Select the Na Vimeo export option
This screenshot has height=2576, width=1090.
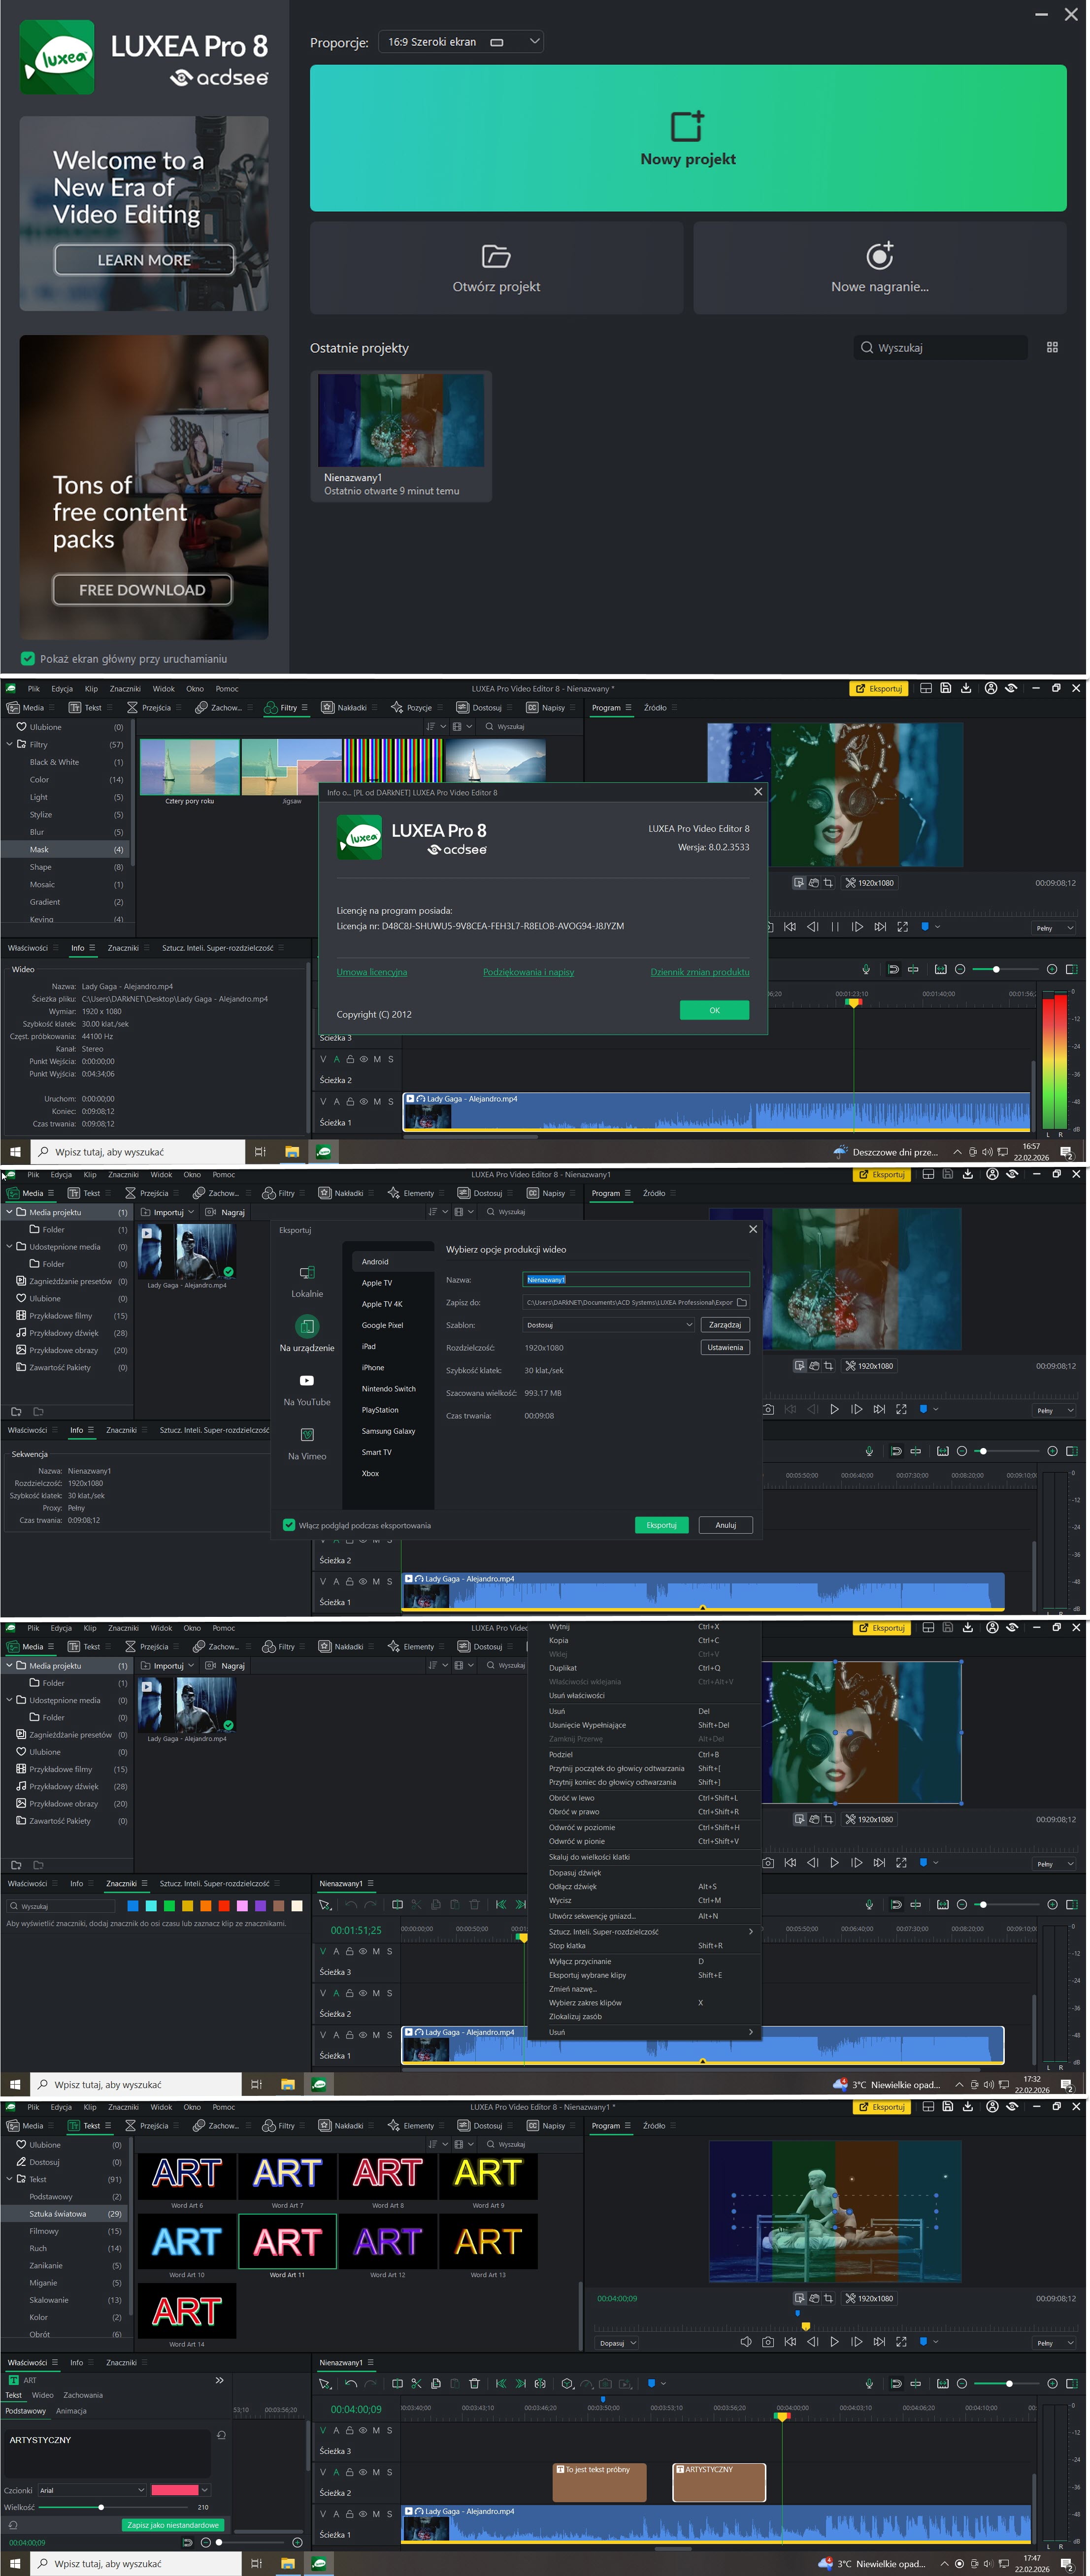click(307, 1435)
